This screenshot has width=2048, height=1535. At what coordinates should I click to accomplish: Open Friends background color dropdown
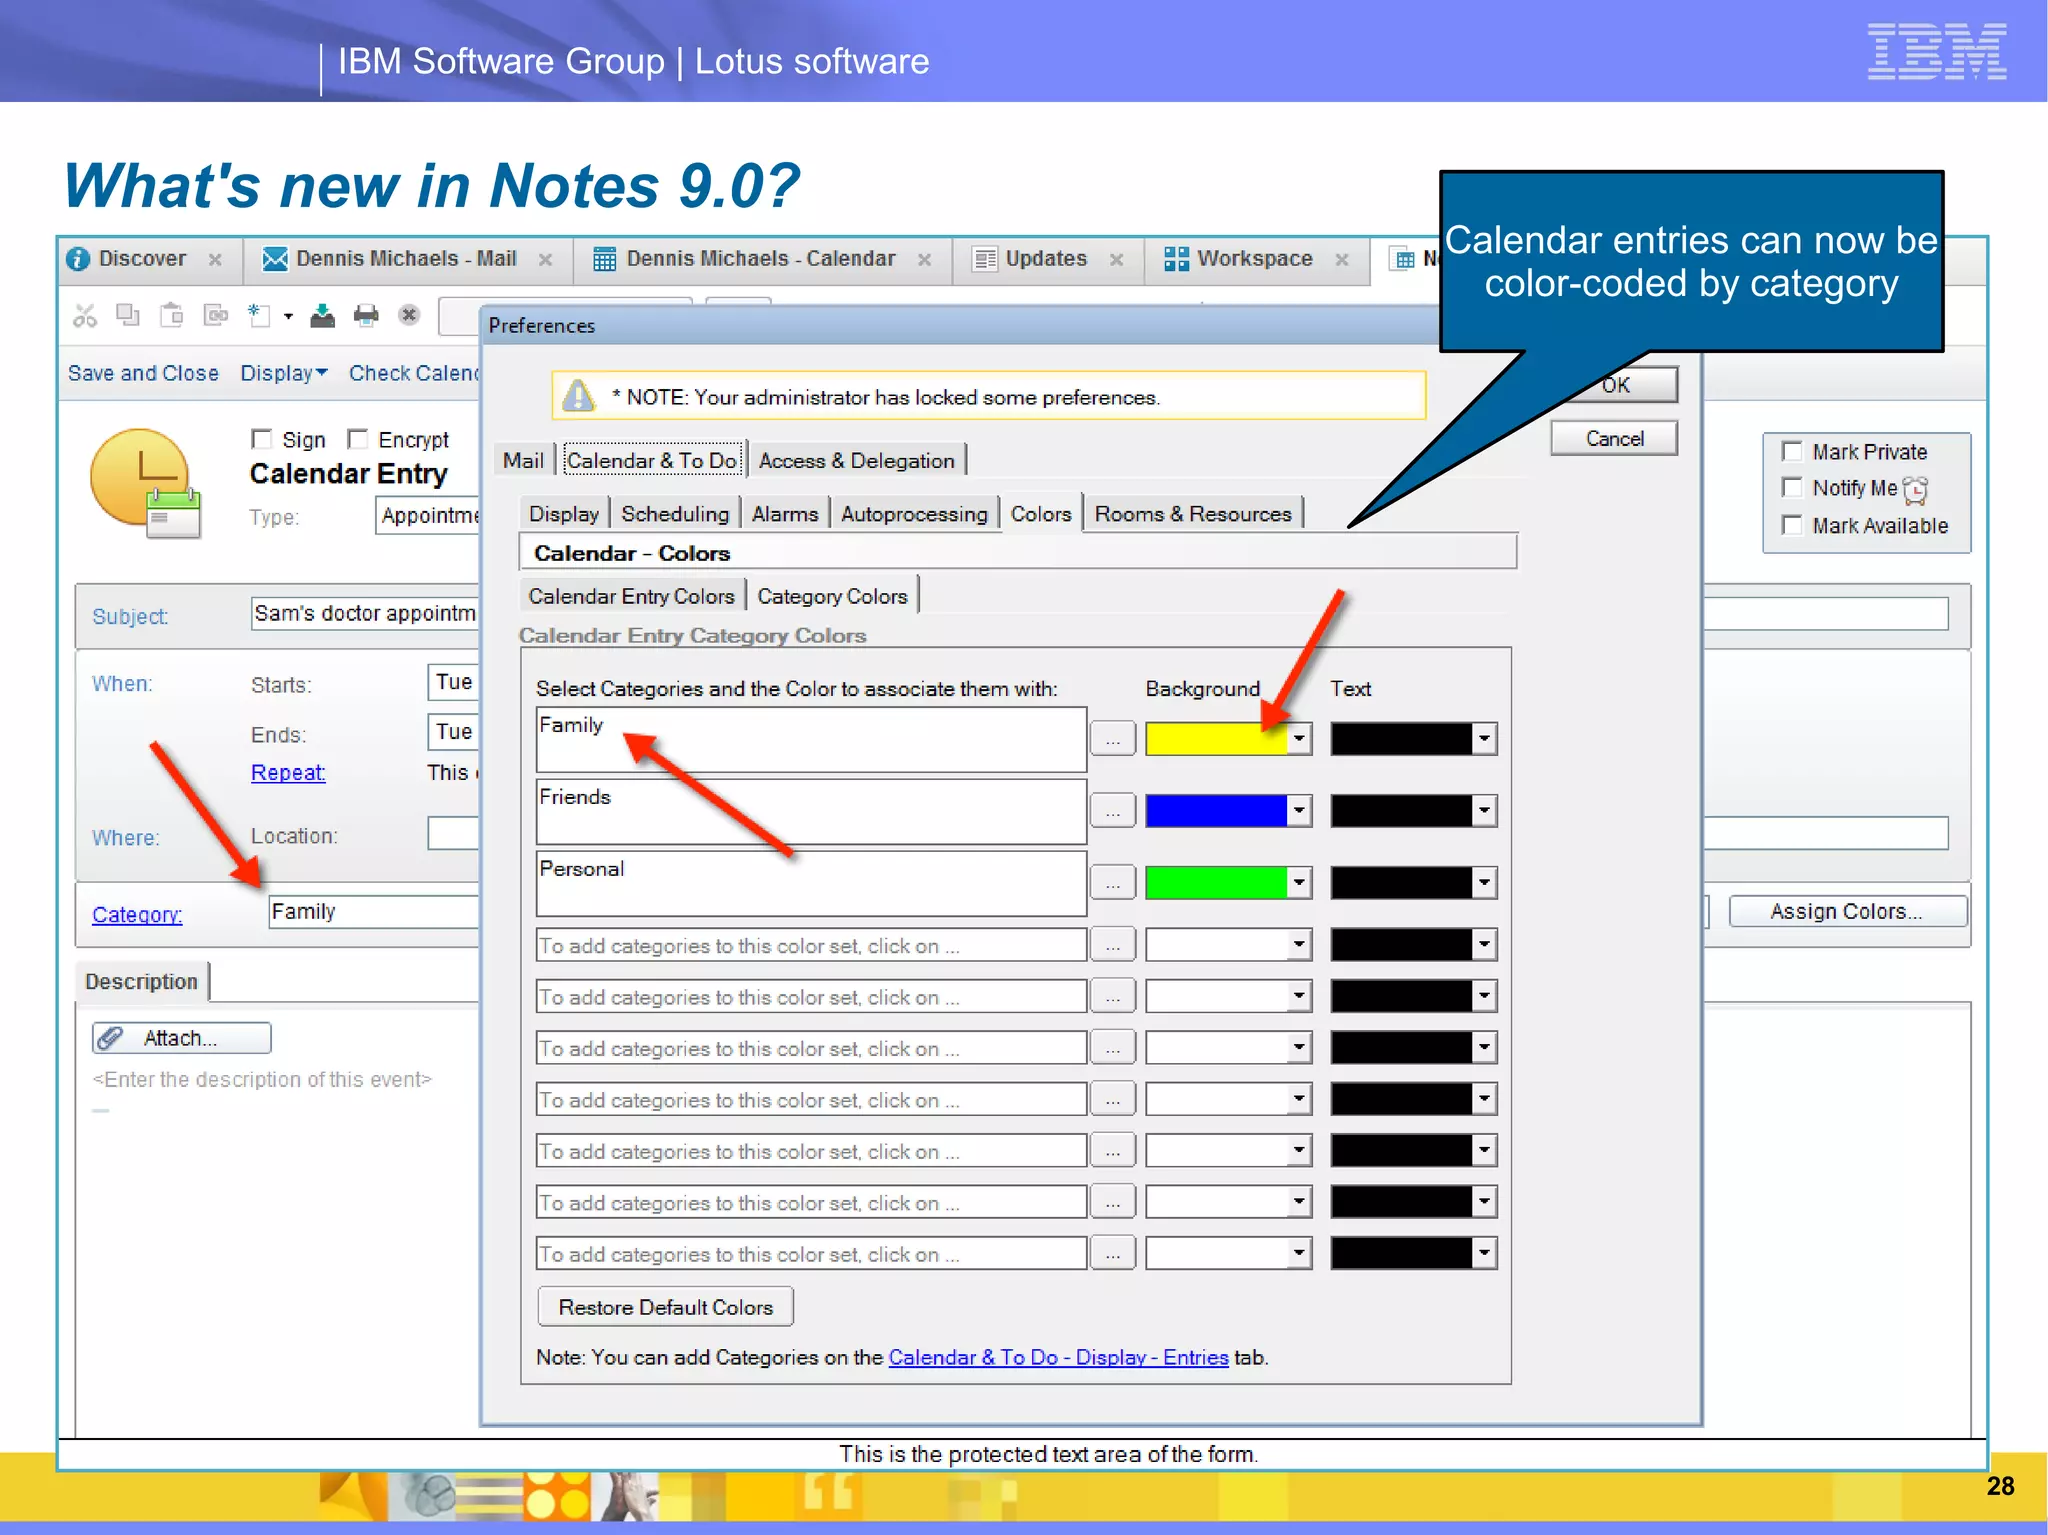[x=1299, y=811]
